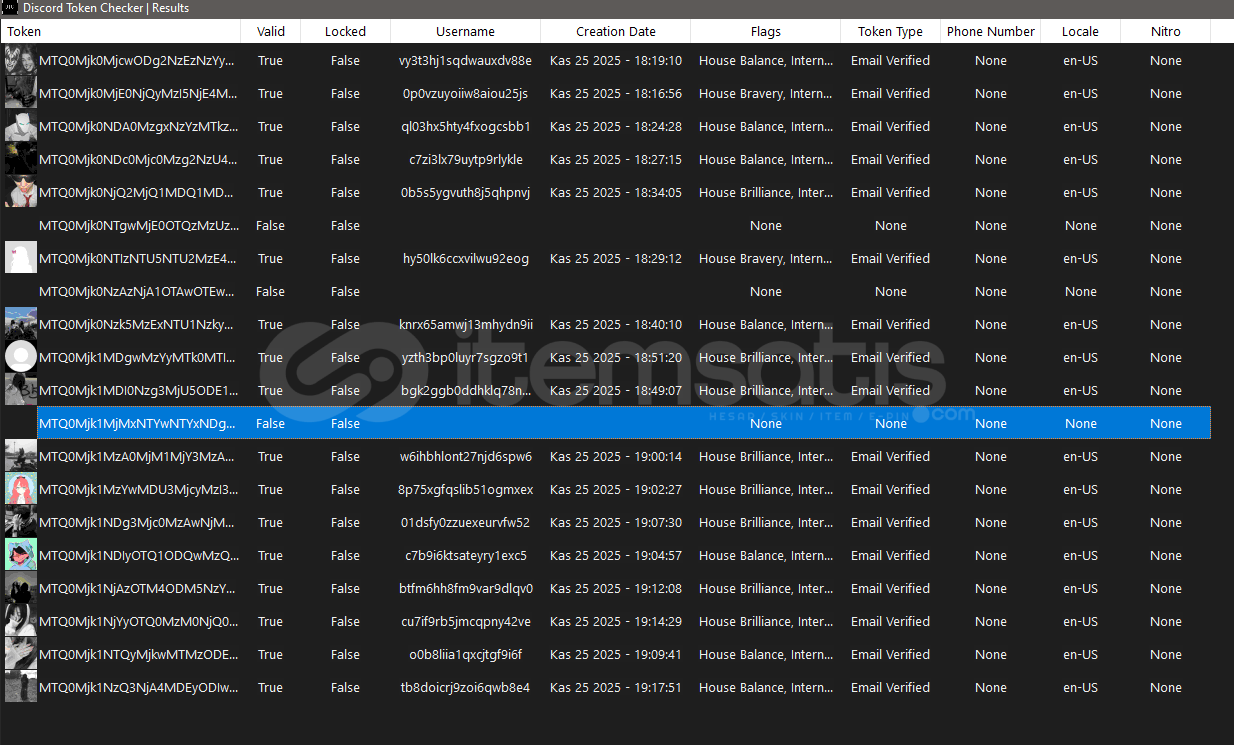
Task: Click the highlighted blue invalid row
Action: pos(600,424)
